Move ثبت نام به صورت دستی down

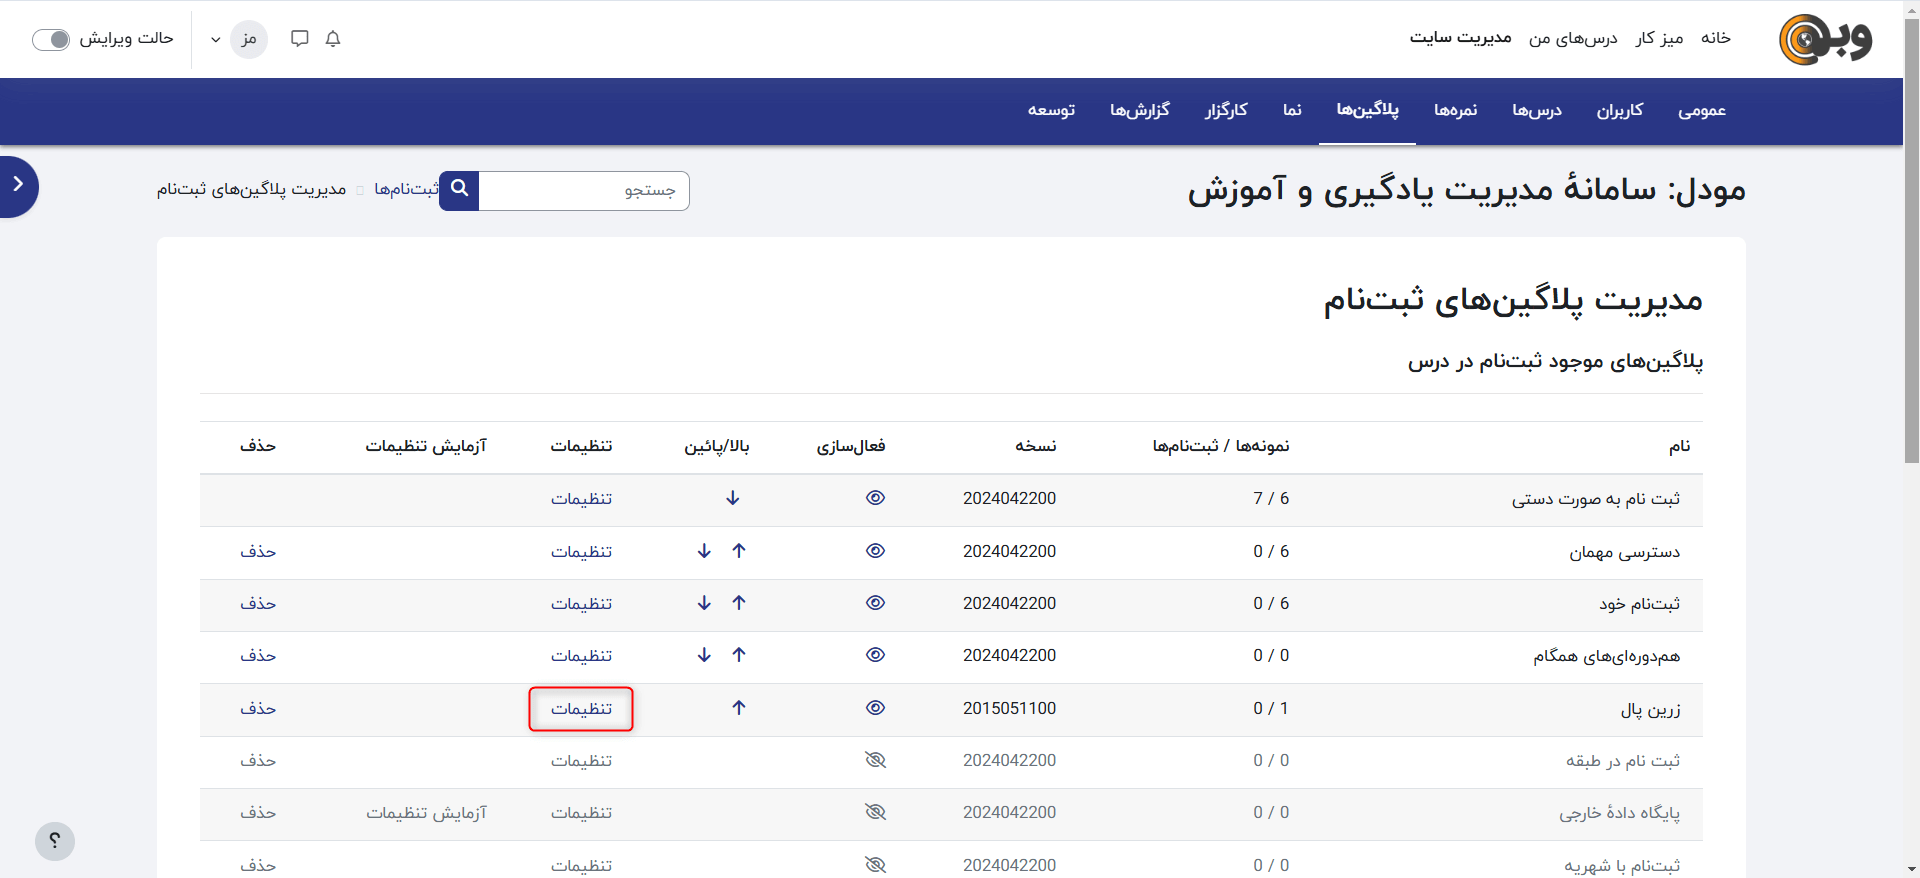point(733,498)
